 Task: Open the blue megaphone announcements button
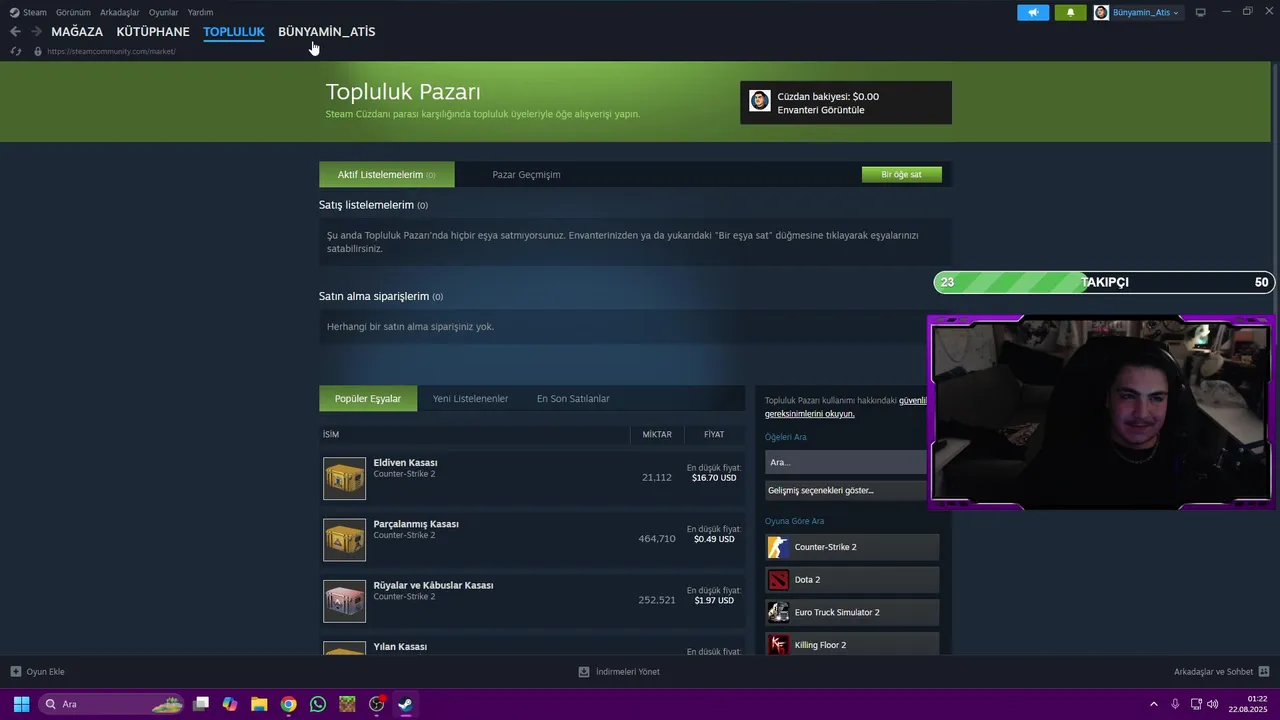coord(1033,12)
